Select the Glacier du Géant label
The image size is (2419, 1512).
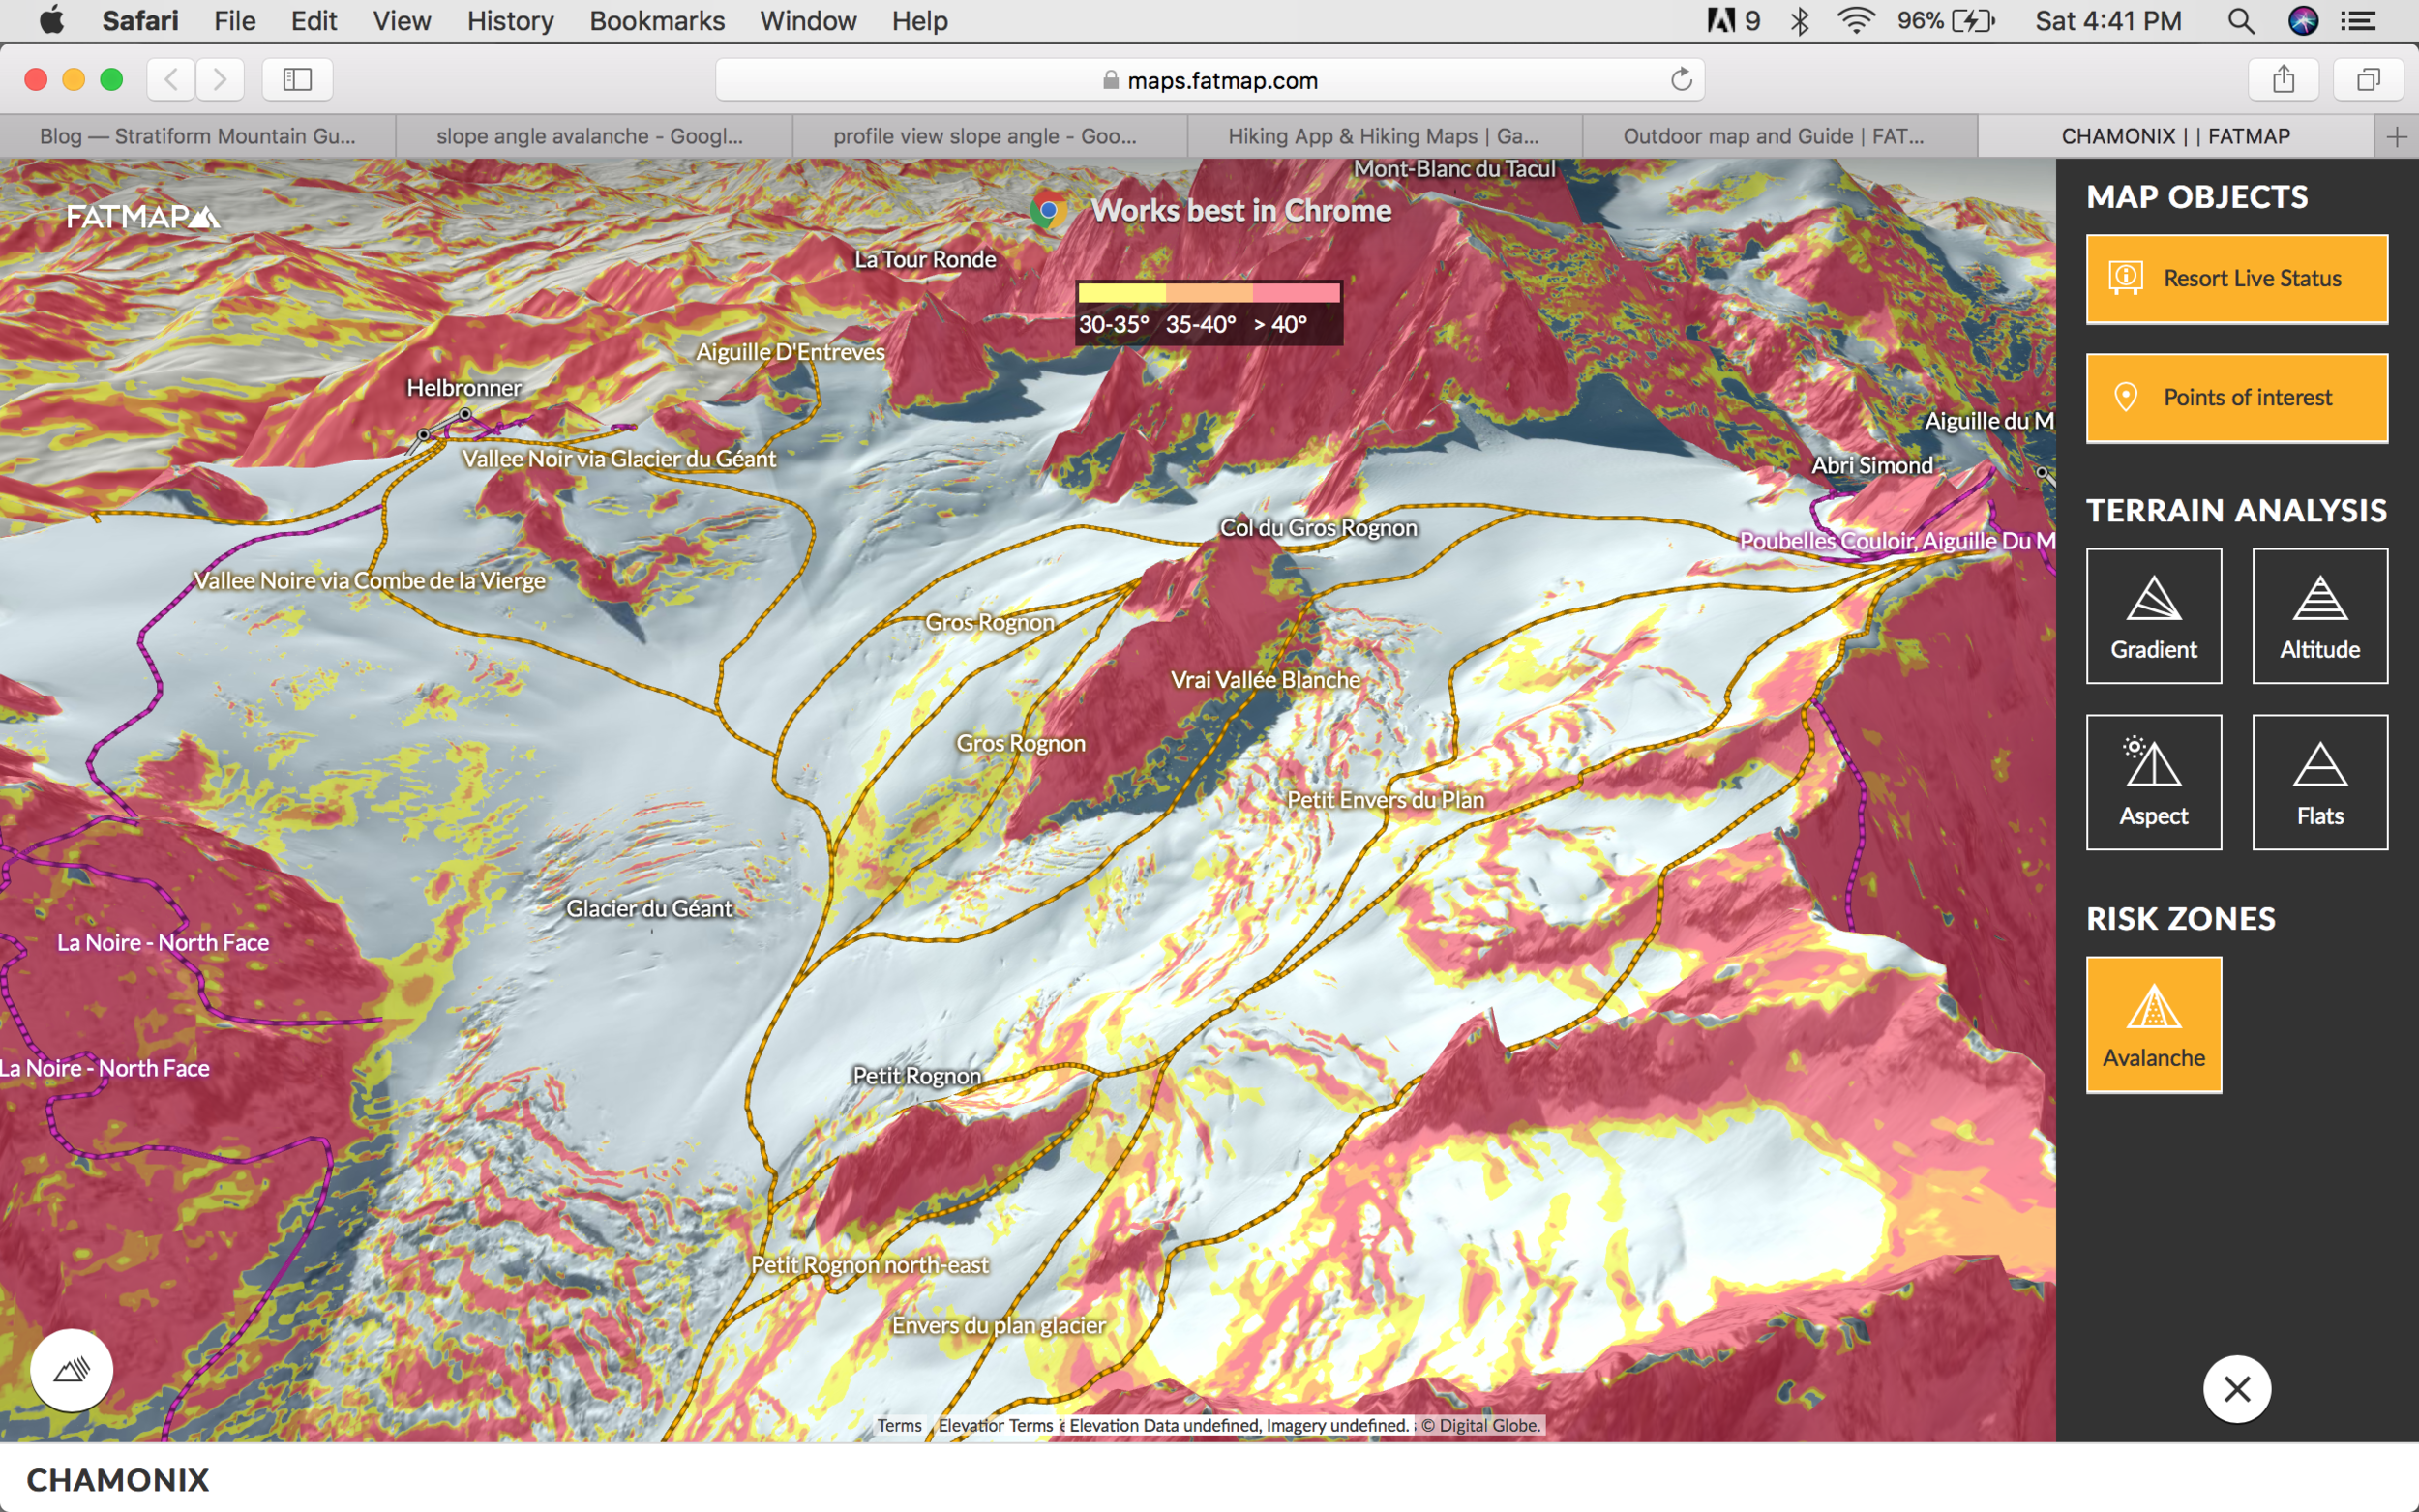coord(649,908)
